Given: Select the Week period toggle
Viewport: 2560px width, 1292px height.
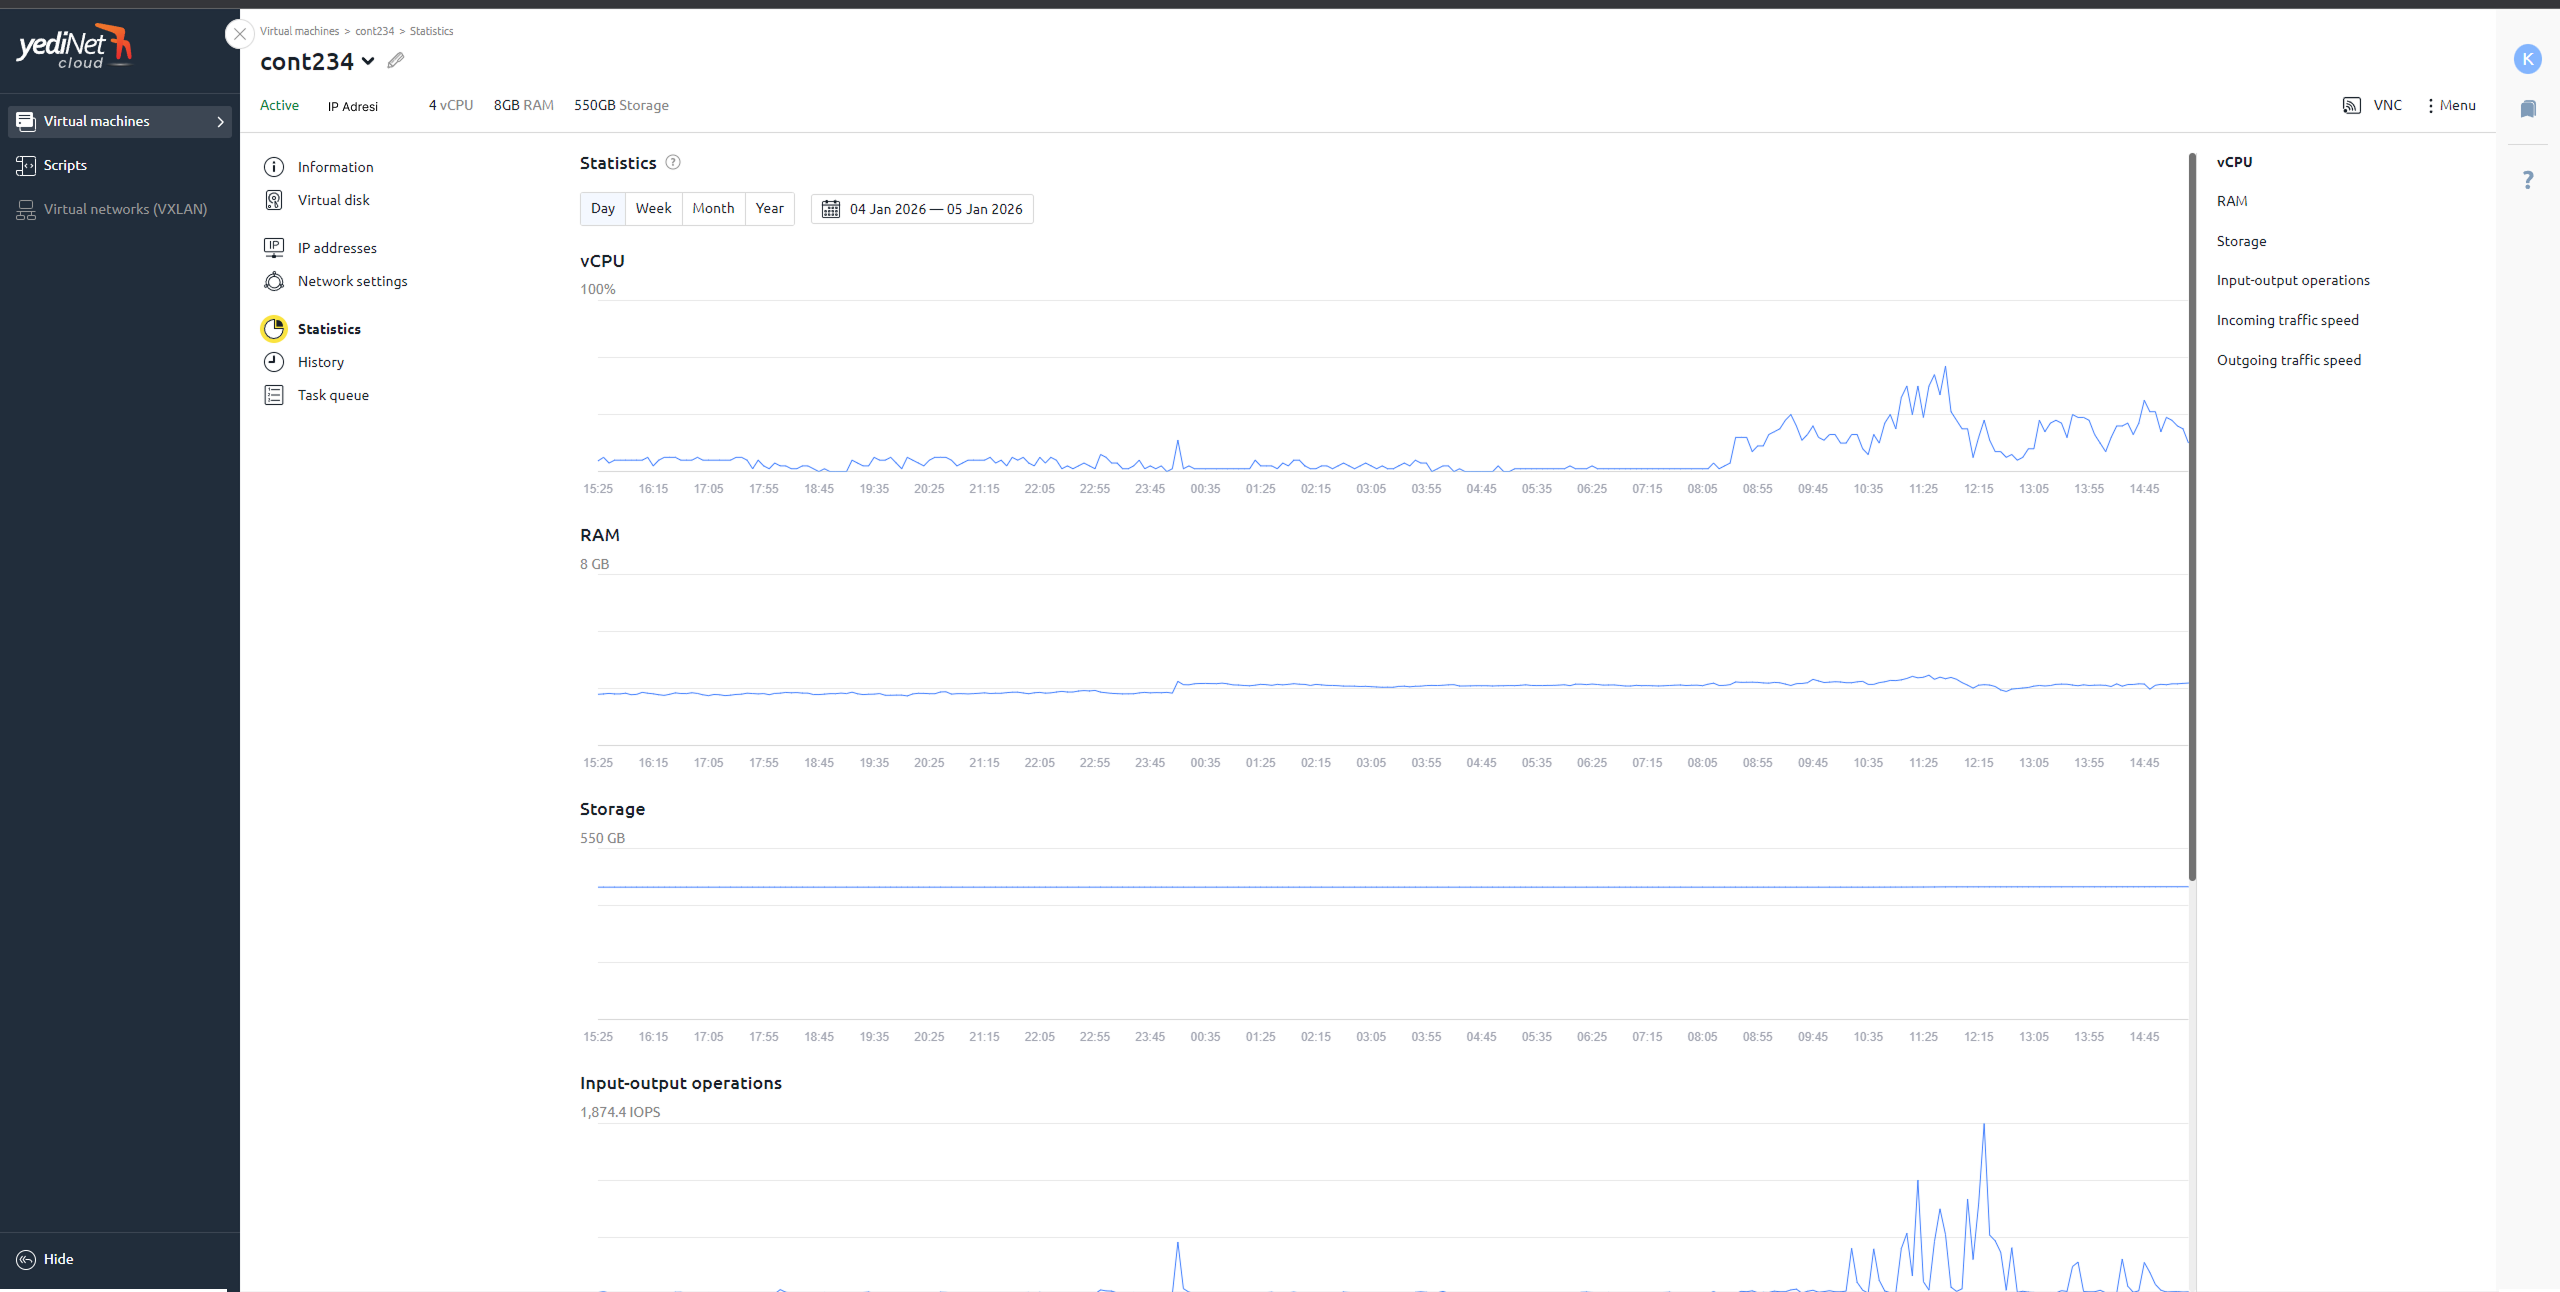Looking at the screenshot, I should tap(653, 208).
